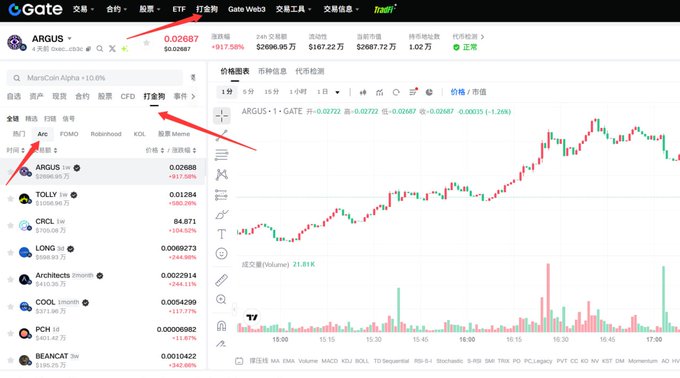Image resolution: width=680 pixels, height=378 pixels.
Task: Switch to 代币检测 tab
Action: coord(310,71)
